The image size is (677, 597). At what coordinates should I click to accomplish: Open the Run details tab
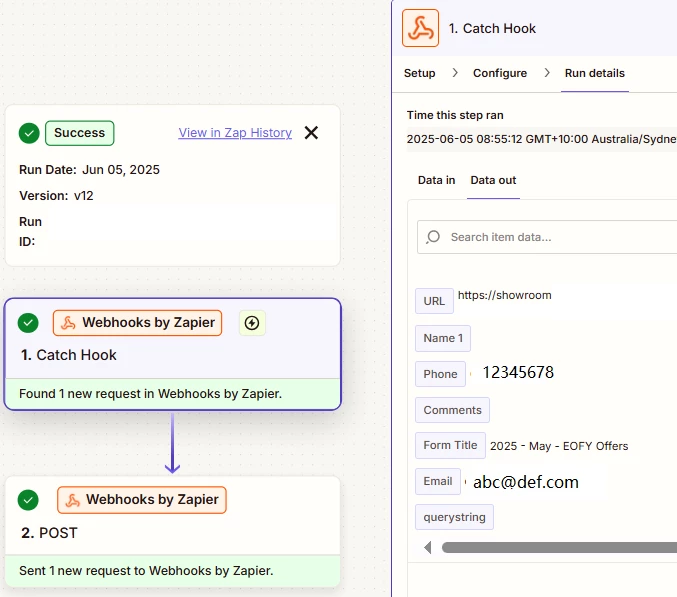[595, 73]
